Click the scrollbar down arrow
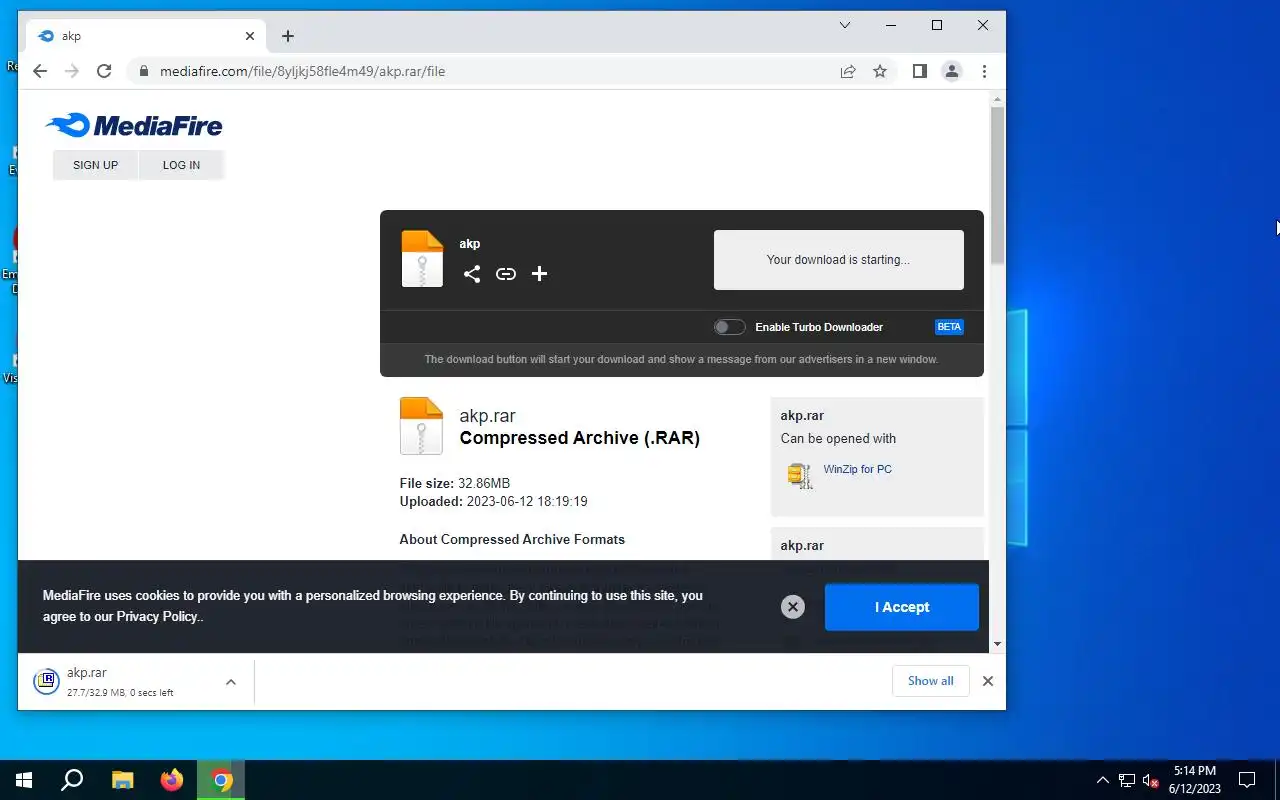 tap(997, 644)
